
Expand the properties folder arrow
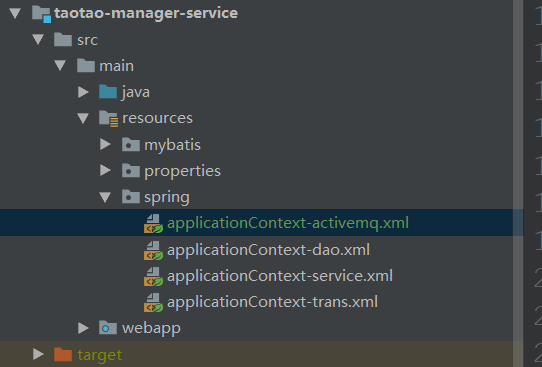pos(105,170)
